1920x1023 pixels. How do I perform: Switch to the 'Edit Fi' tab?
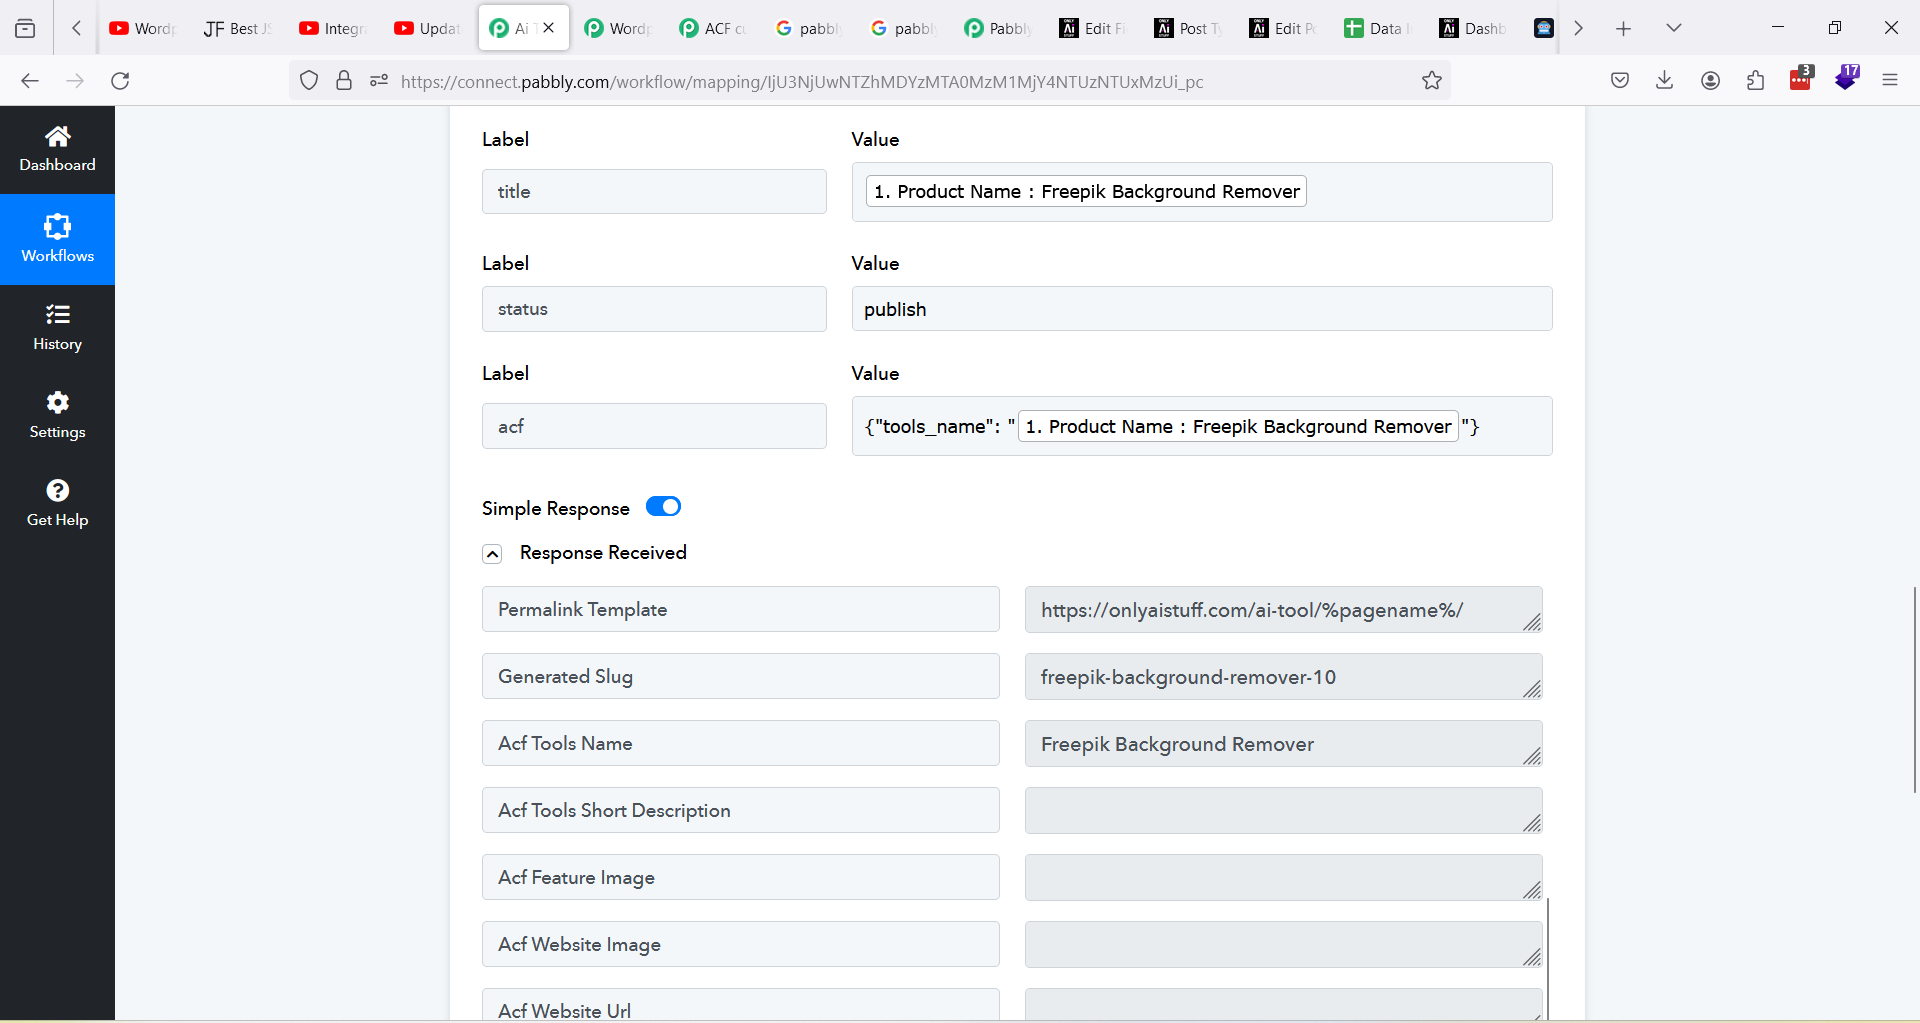[x=1093, y=28]
